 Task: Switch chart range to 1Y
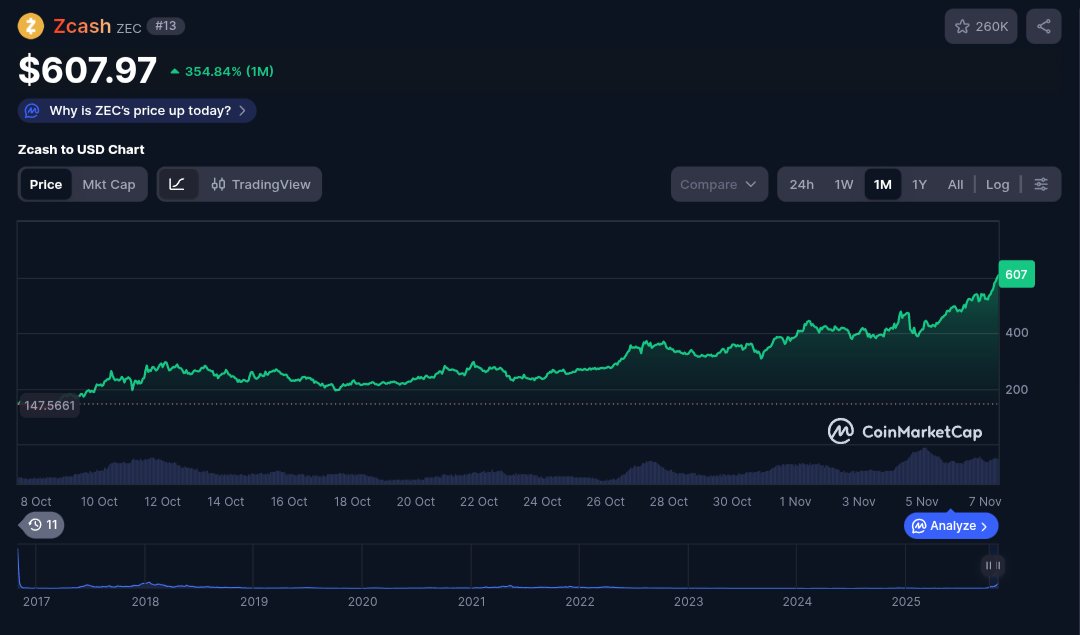[920, 185]
